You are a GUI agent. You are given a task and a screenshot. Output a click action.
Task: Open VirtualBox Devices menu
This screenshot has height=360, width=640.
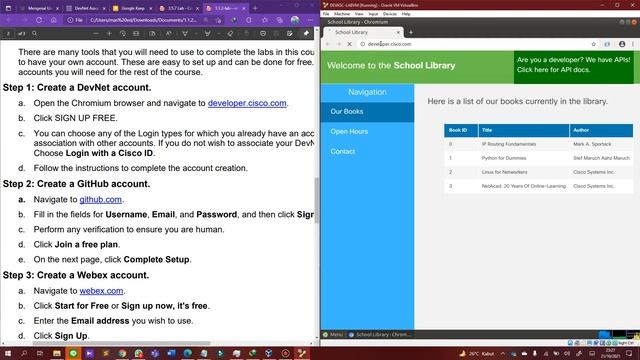(x=390, y=14)
